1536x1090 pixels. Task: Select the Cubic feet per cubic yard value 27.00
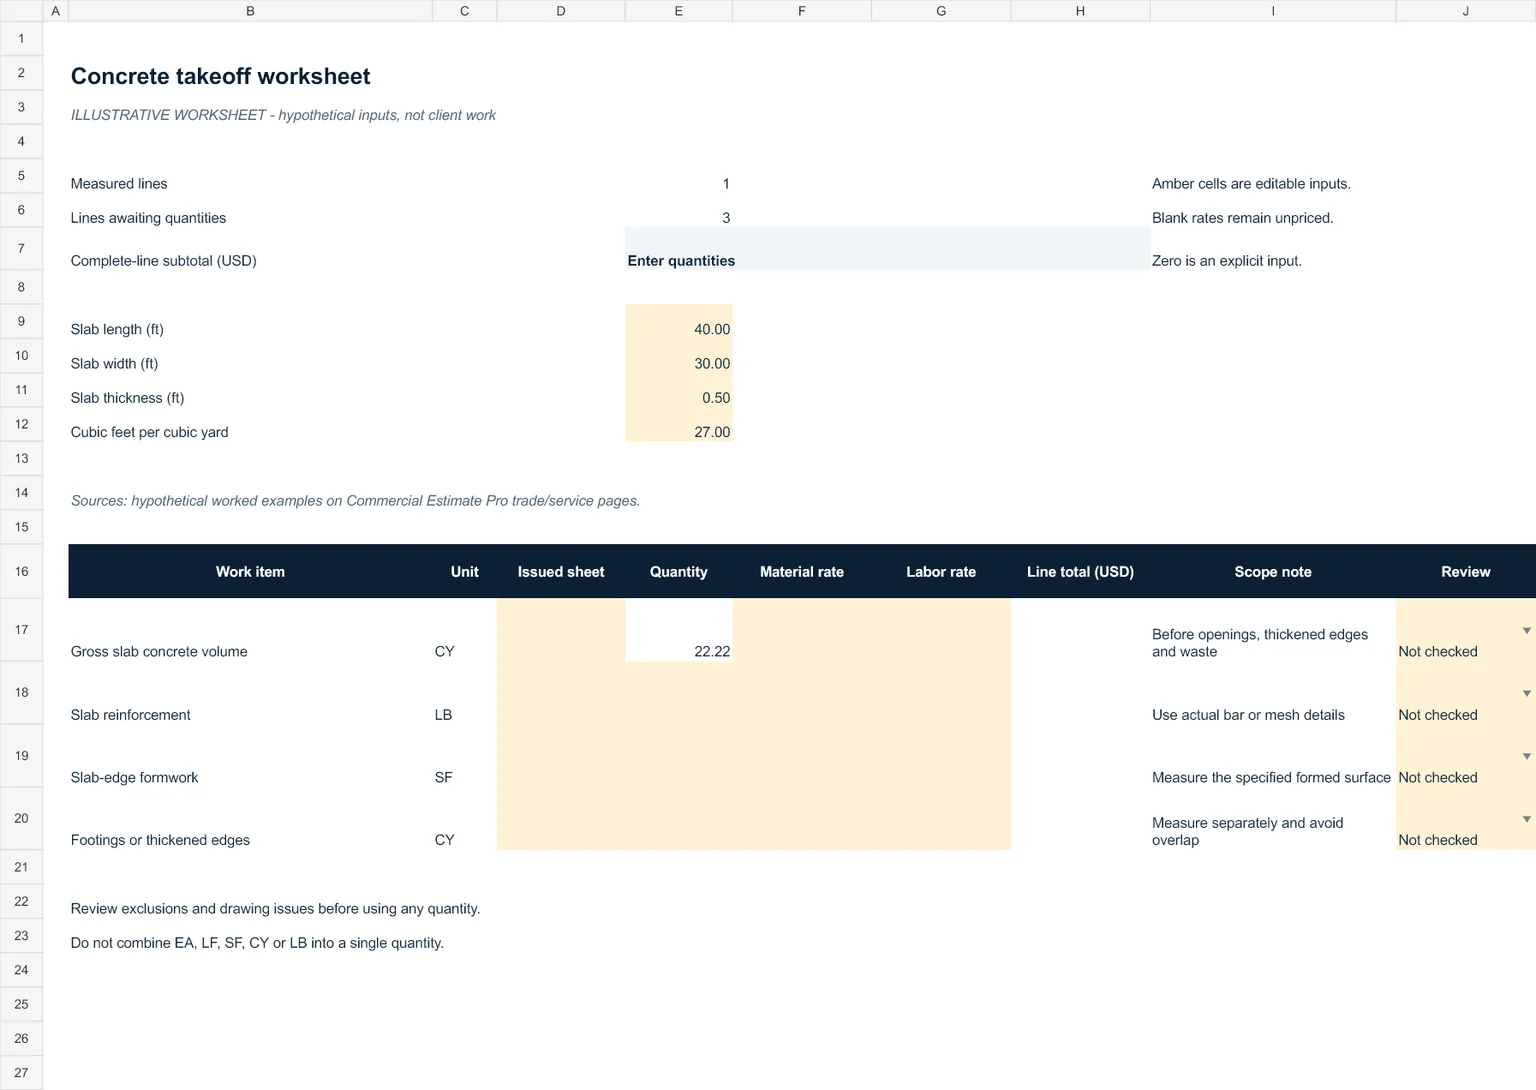tap(679, 424)
